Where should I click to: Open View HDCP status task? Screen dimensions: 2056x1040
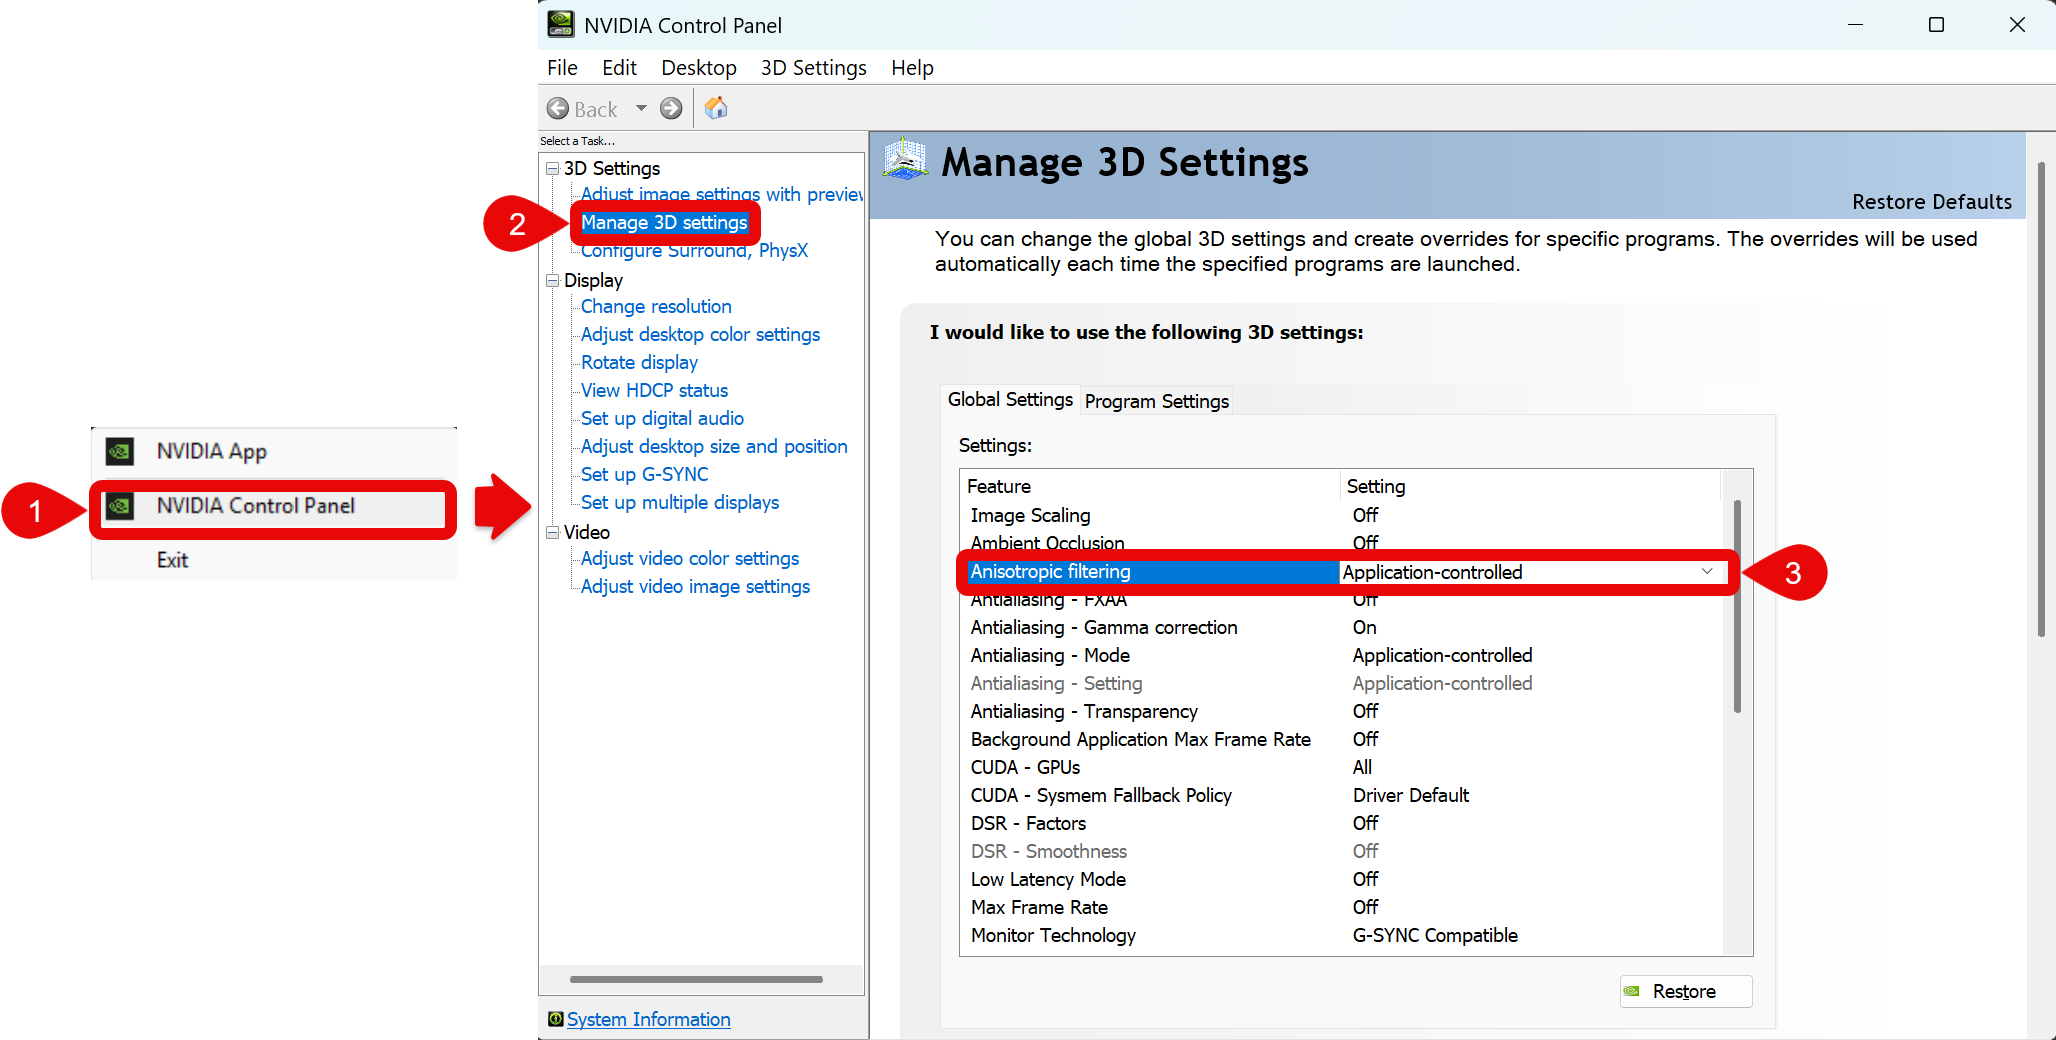click(654, 390)
